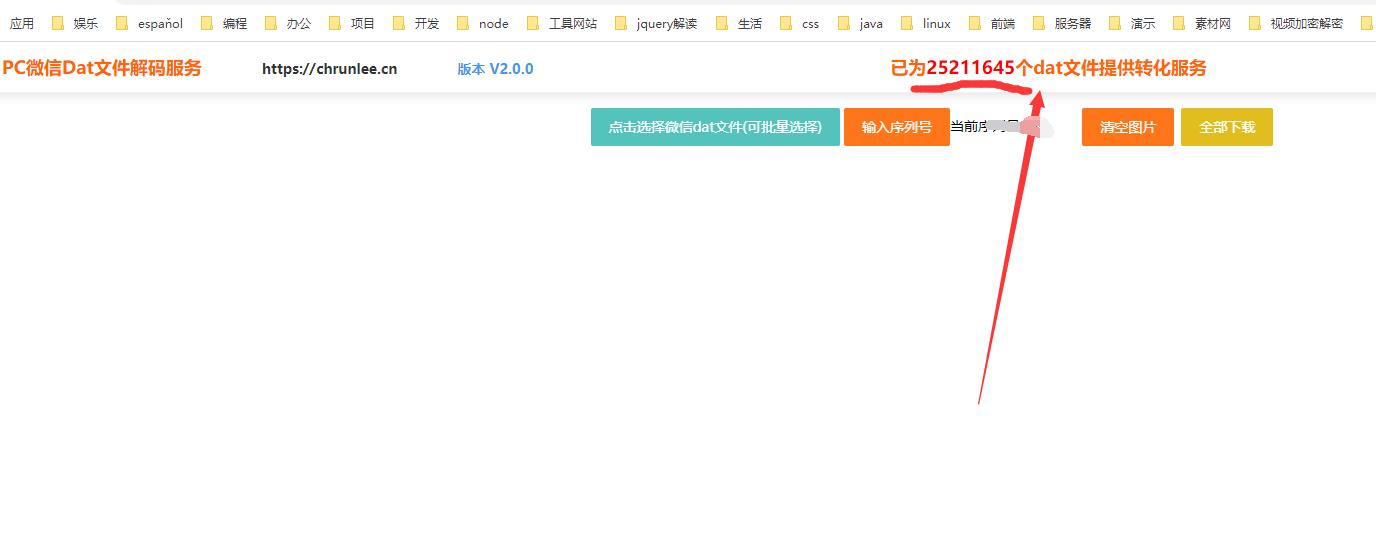Screen dimensions: 1376x535
Task: Open the 演示 bookmark folder
Action: [x=1132, y=23]
